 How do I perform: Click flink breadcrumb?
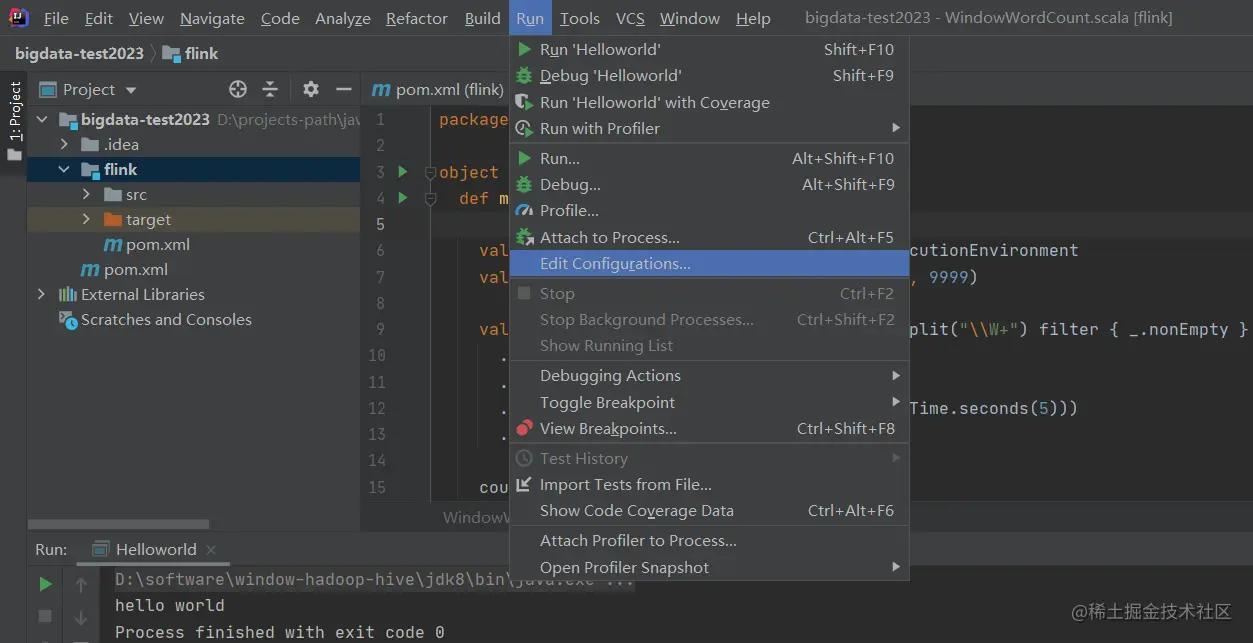(190, 53)
